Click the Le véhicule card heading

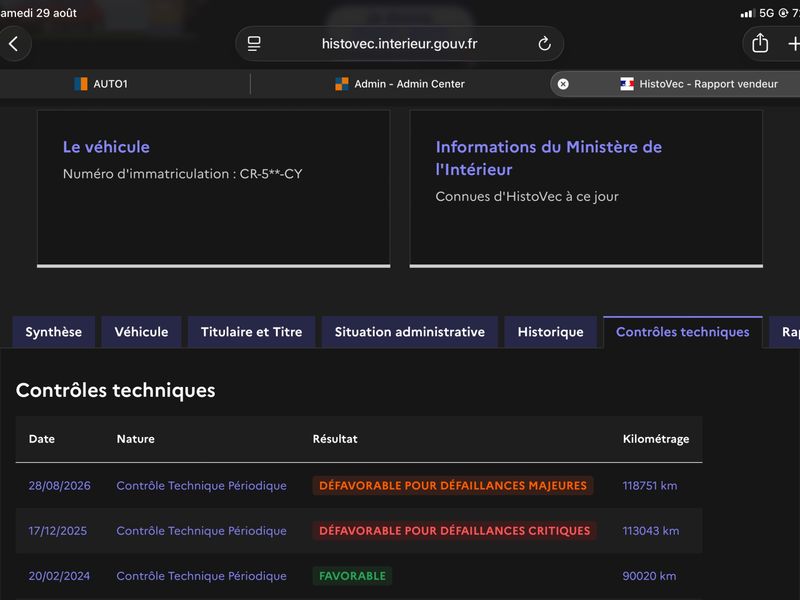(106, 147)
